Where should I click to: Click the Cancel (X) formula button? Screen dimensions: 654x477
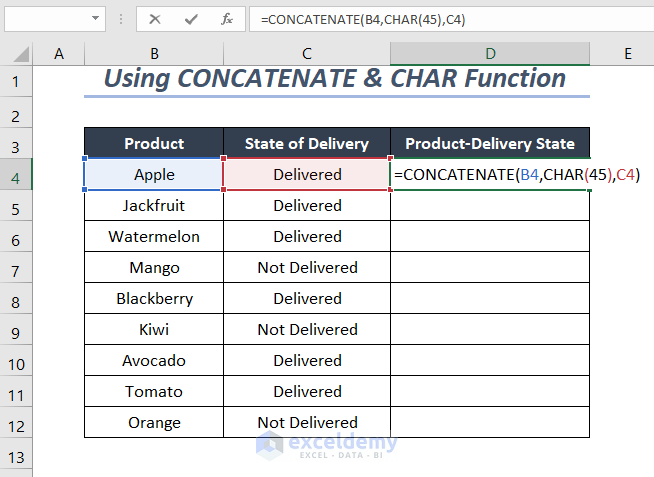coord(154,19)
